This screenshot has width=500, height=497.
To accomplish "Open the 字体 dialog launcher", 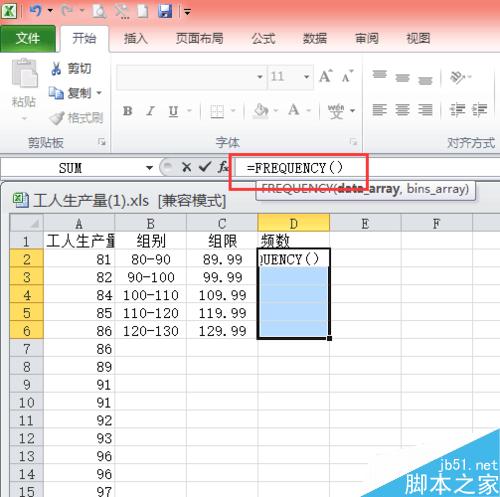I will [353, 142].
